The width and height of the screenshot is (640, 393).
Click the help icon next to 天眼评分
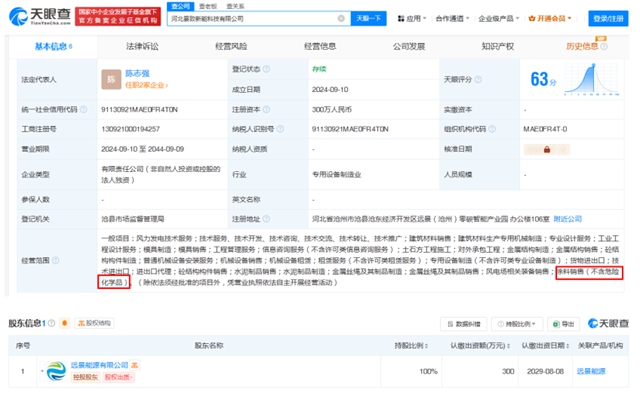[478, 79]
